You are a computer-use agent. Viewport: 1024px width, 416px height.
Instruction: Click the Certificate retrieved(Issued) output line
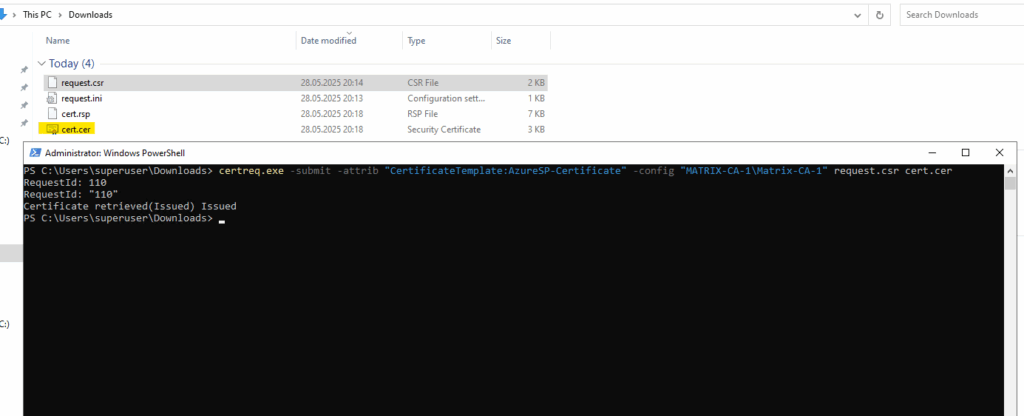coord(130,206)
